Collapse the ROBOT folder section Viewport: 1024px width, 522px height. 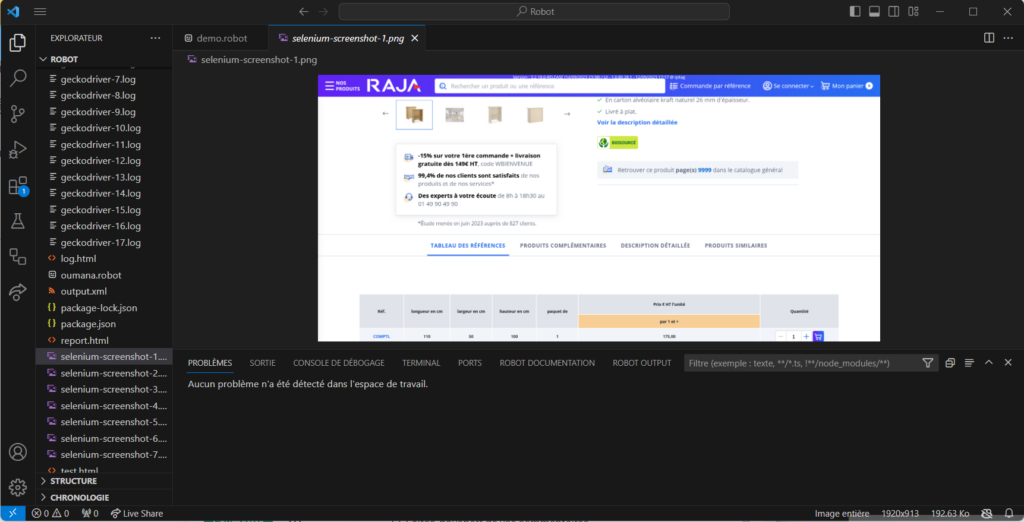[104, 59]
